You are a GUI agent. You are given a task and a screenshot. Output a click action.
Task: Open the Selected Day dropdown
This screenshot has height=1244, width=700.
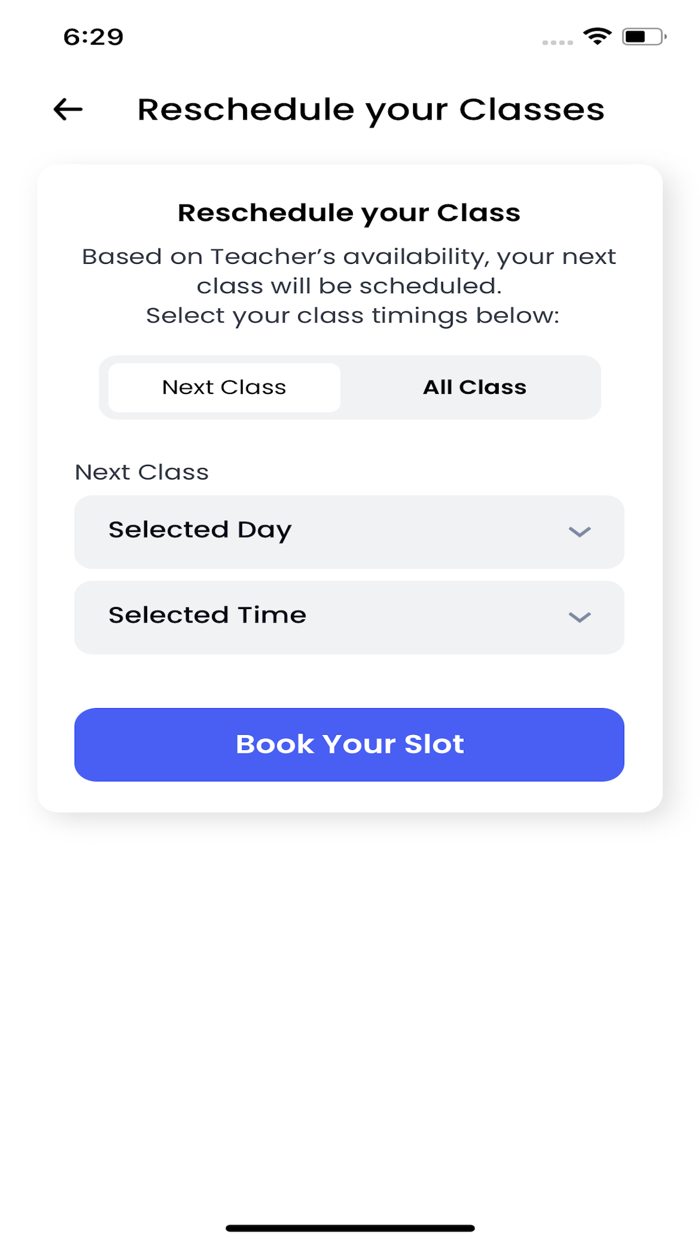pos(348,531)
